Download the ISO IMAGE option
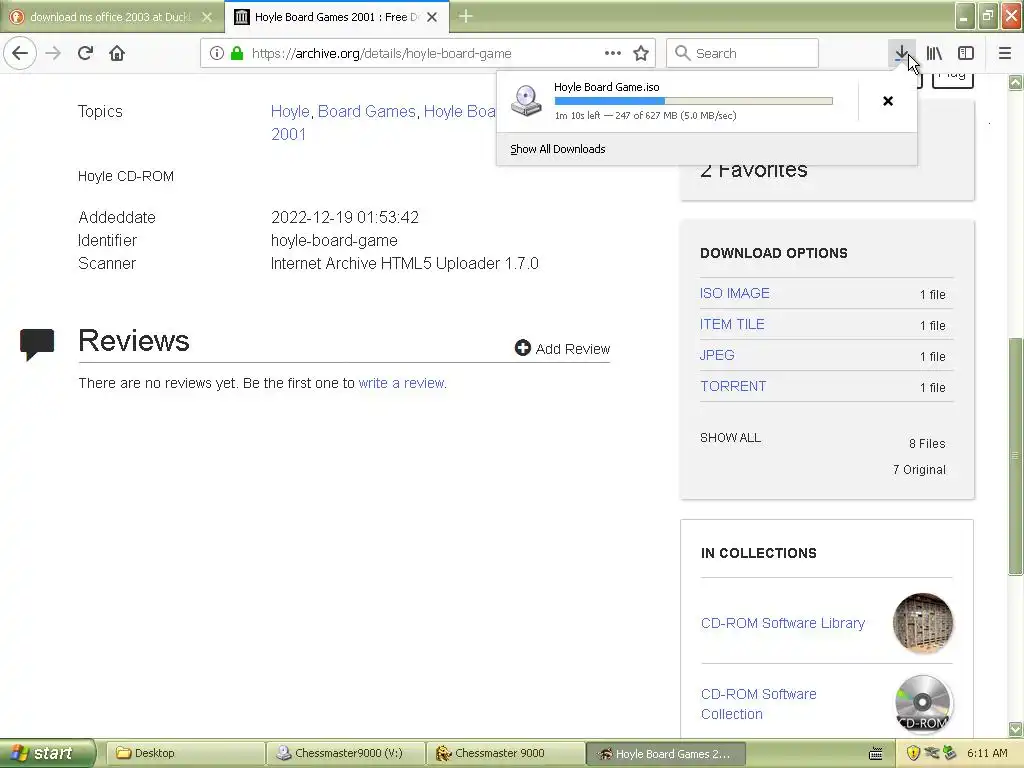1024x768 pixels. pyautogui.click(x=735, y=293)
